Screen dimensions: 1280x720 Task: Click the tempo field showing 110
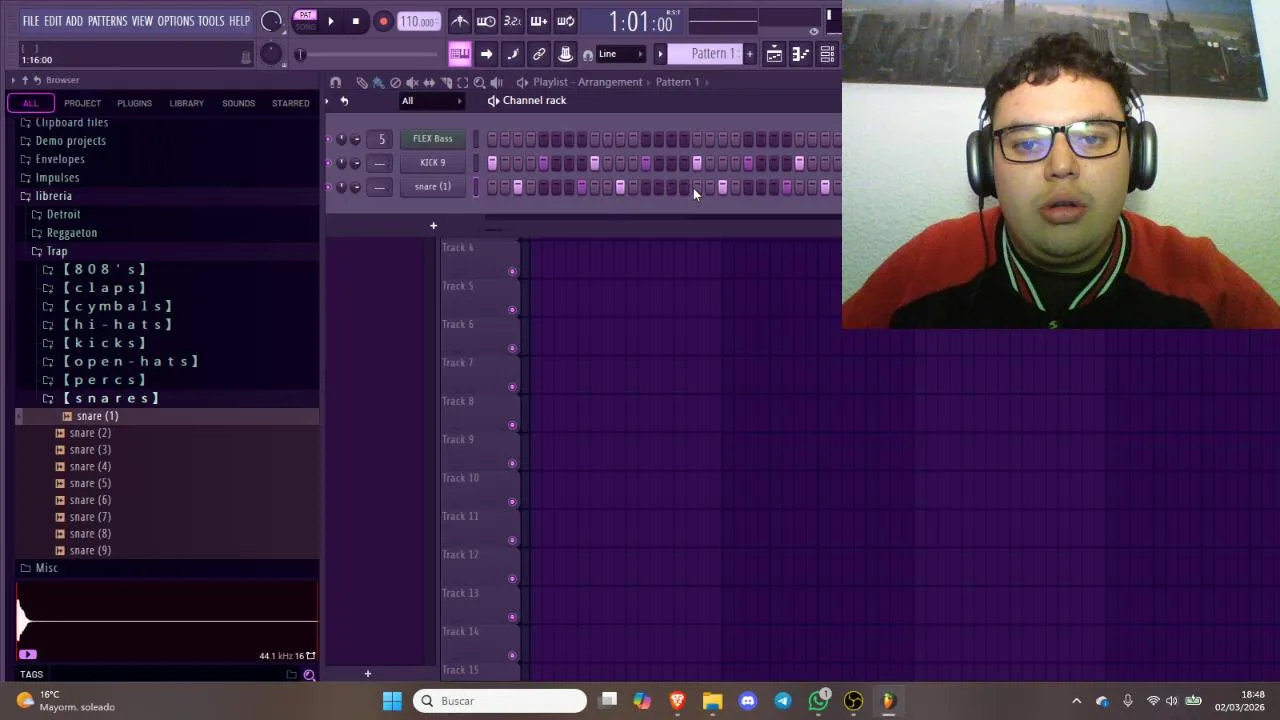(418, 21)
